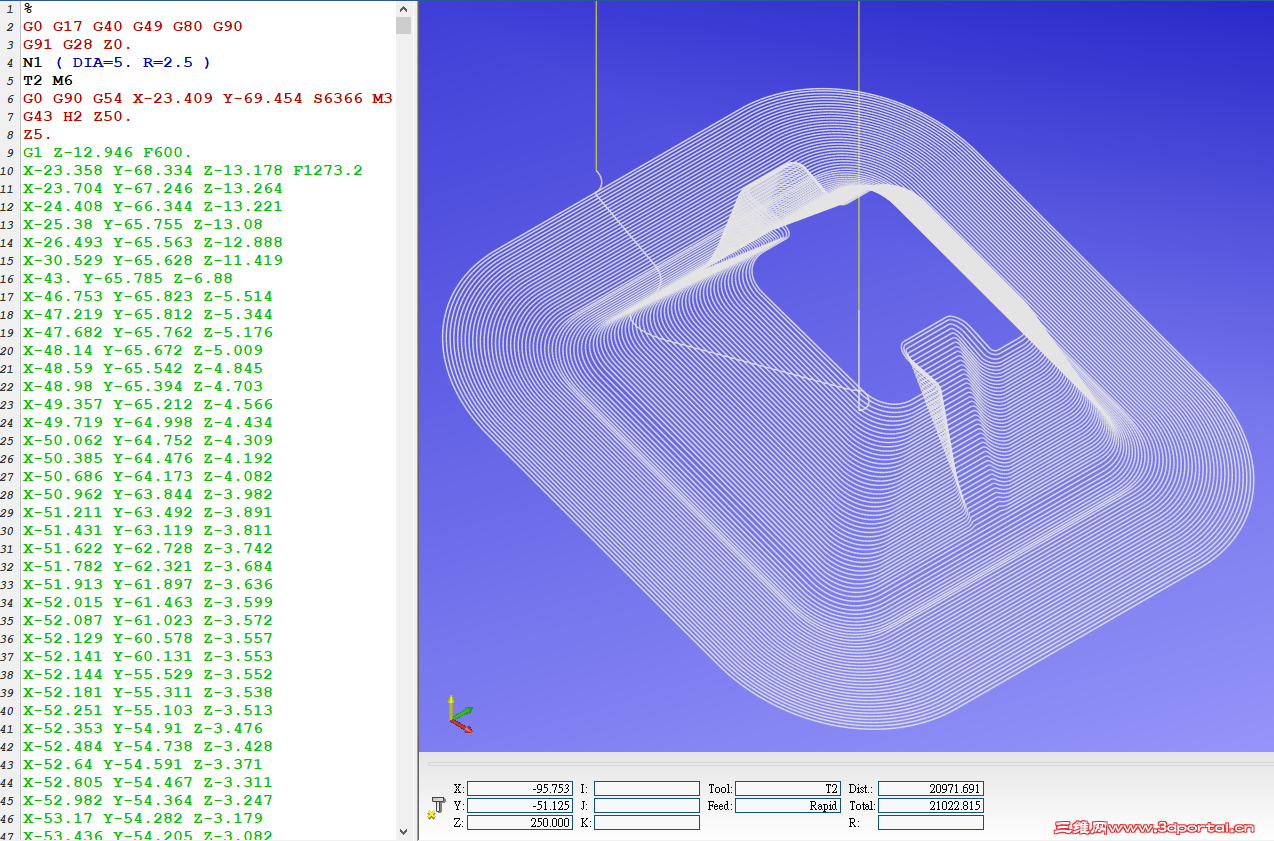This screenshot has width=1274, height=841.
Task: Select line 'X-48.14 Y-65.672 Z-5.009'
Action: pos(142,350)
